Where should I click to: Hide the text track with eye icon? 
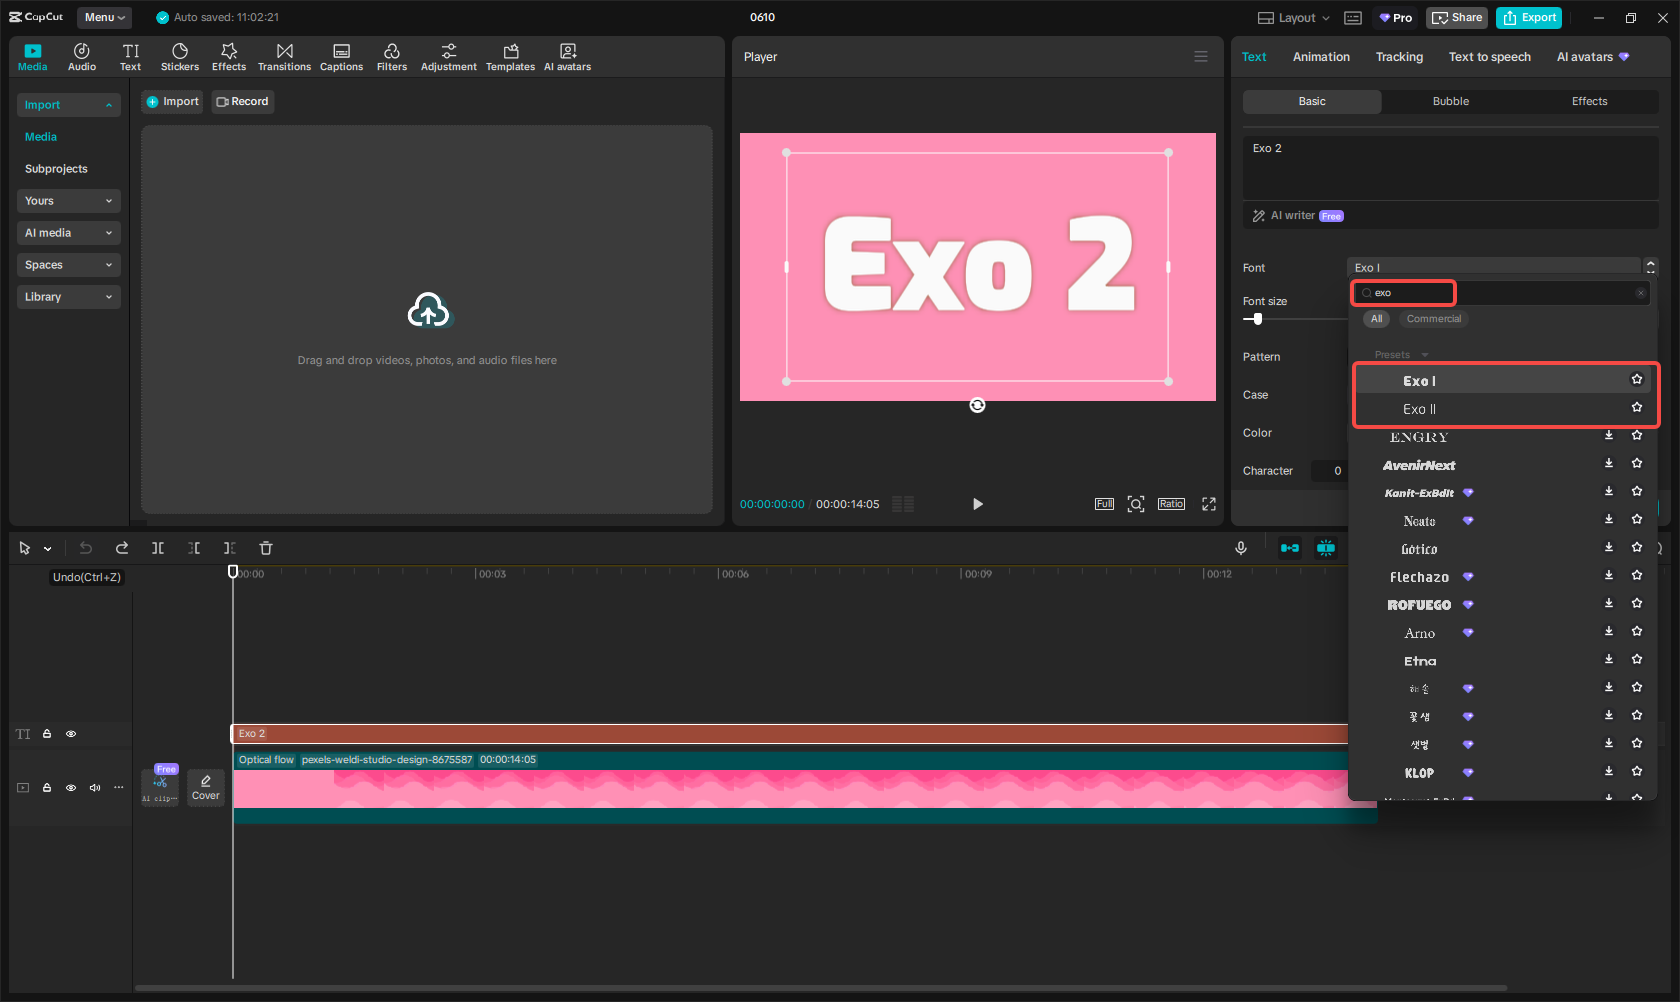click(x=71, y=734)
